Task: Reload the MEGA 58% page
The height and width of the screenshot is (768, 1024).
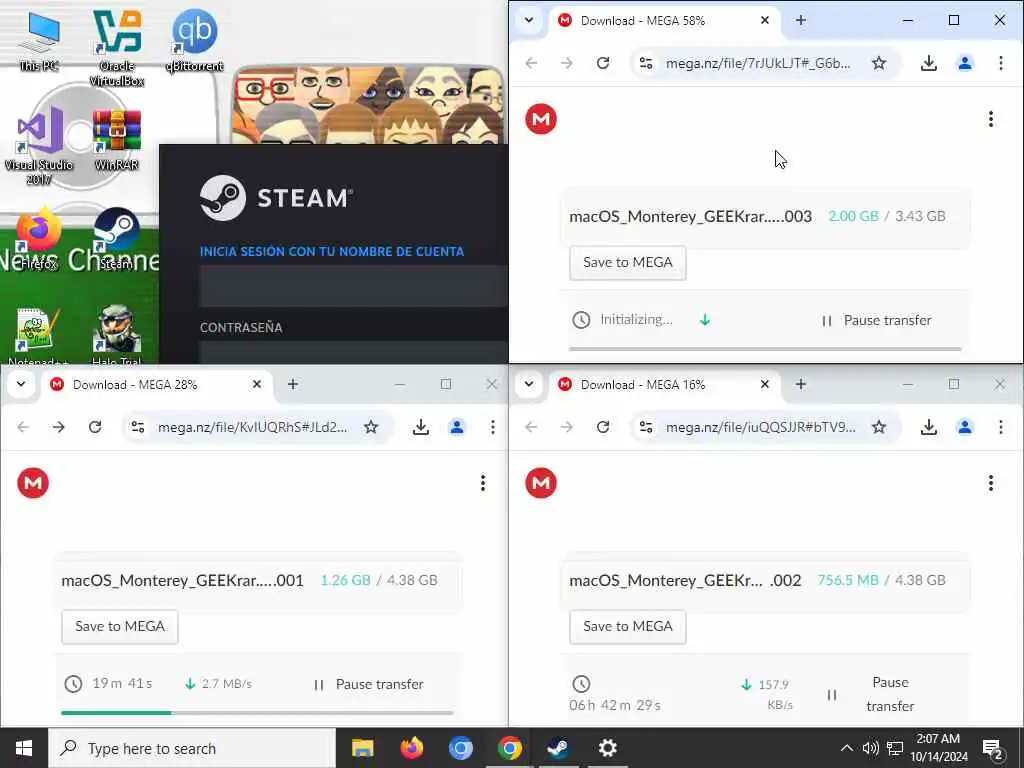Action: click(603, 63)
